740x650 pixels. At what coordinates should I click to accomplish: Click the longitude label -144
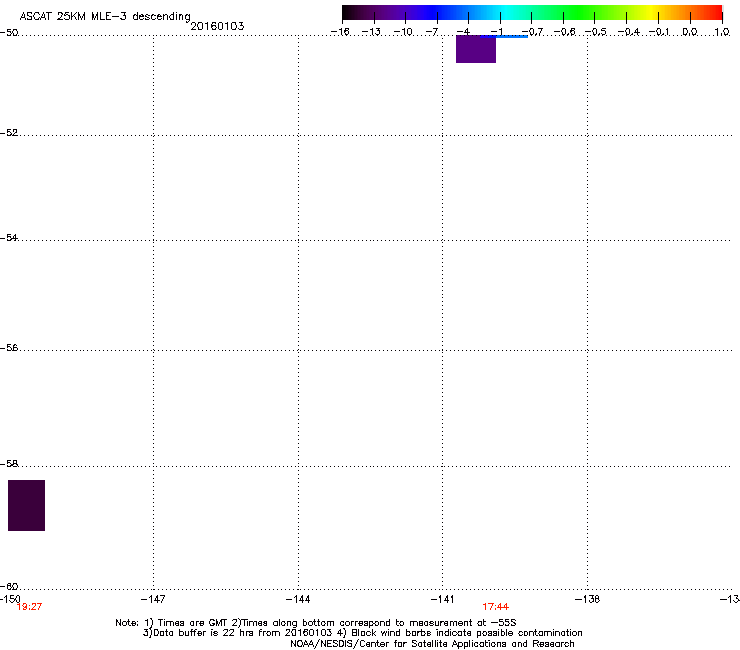tap(298, 599)
